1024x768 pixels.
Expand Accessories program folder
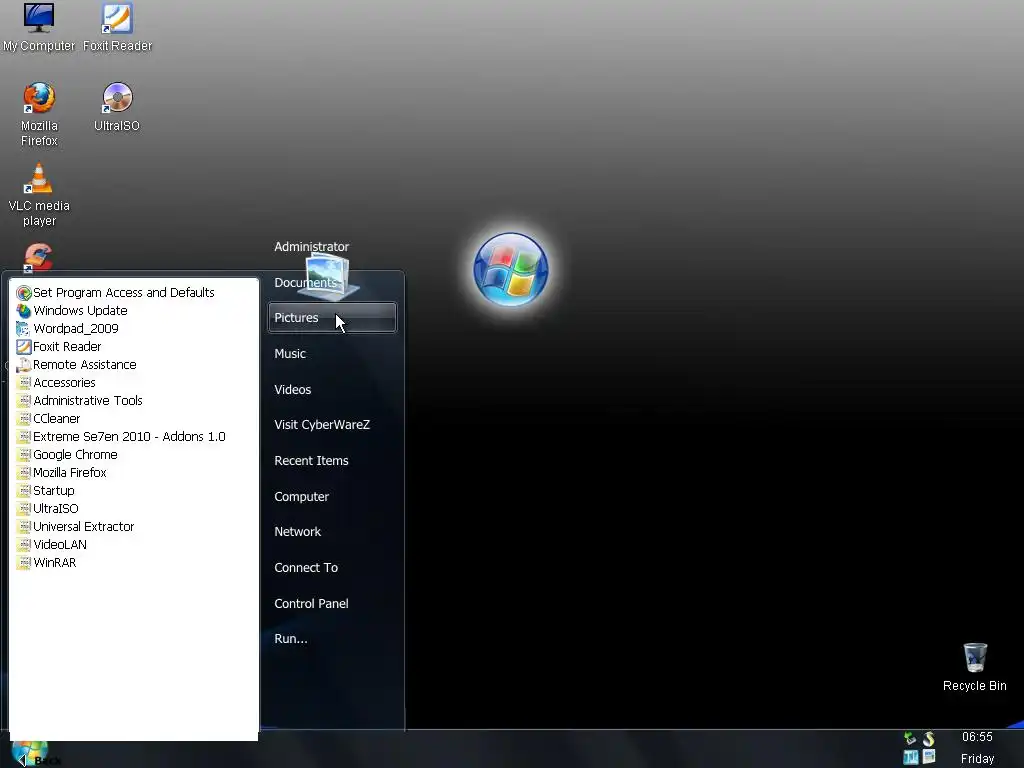pos(56,383)
